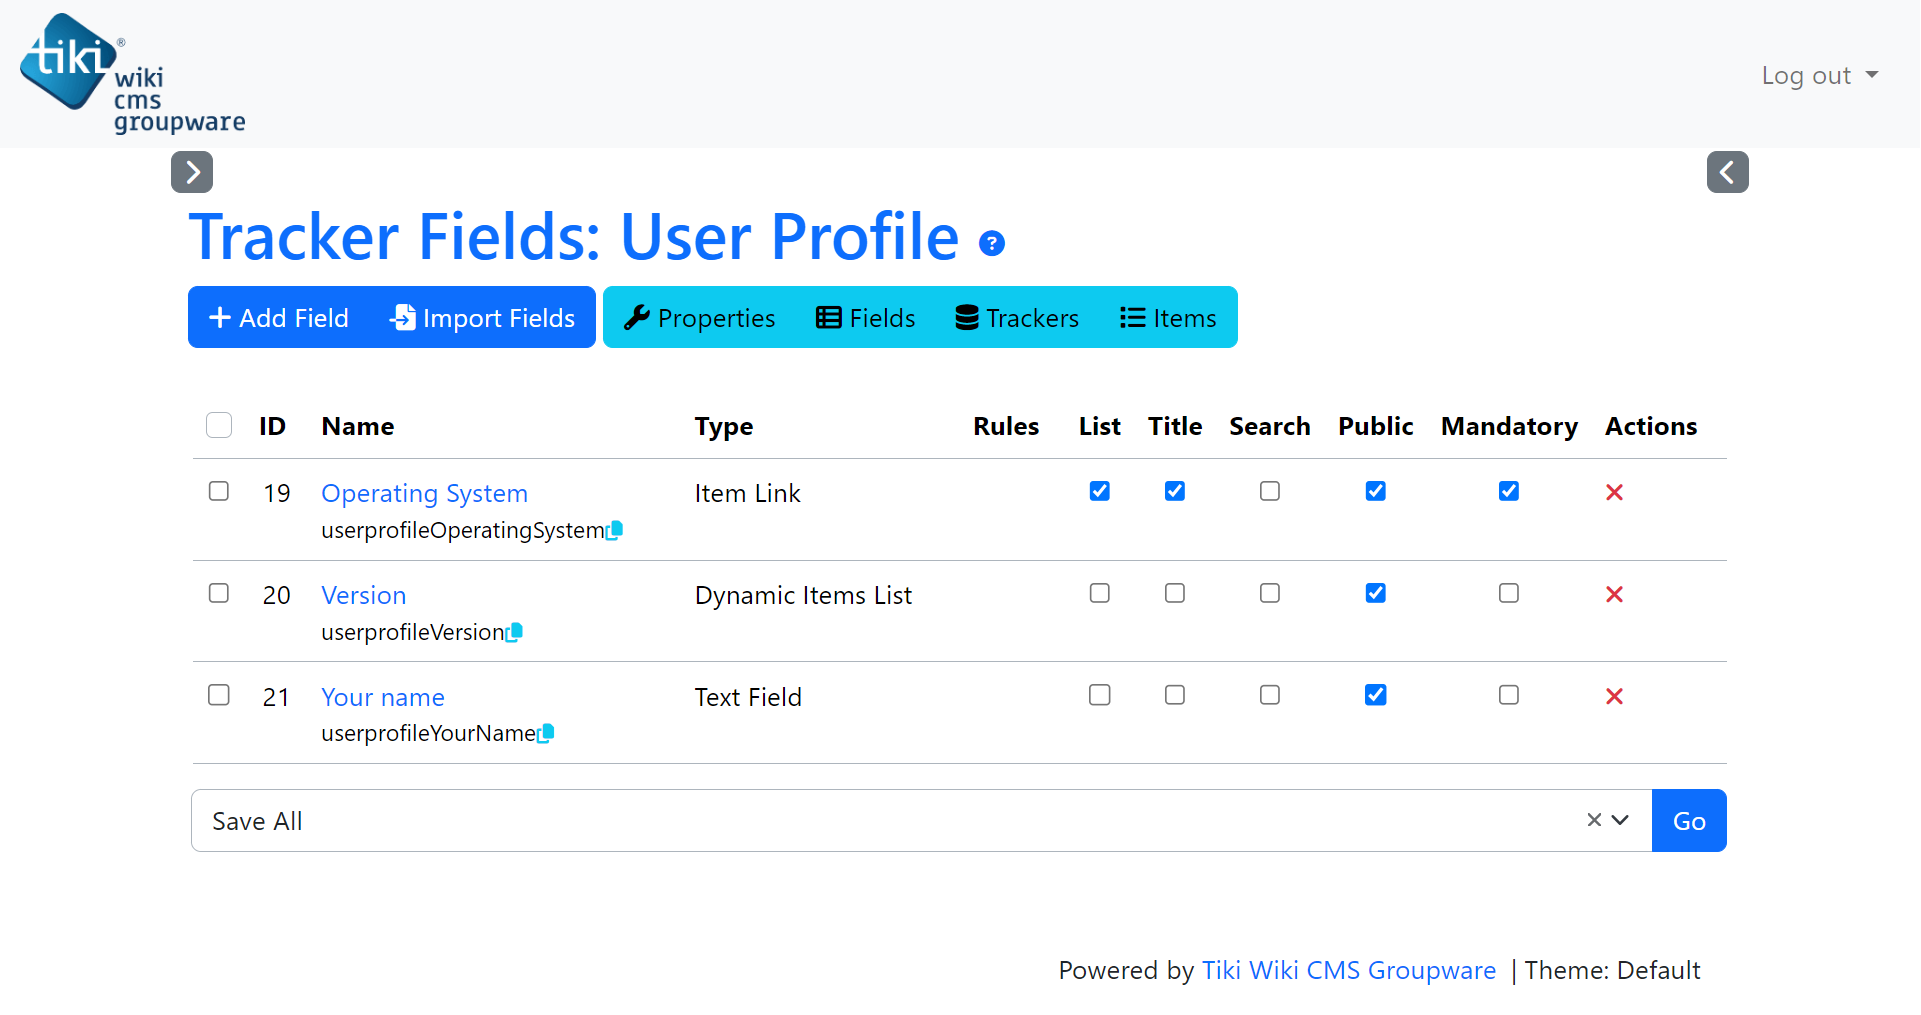Screen dimensions: 1921x1015
Task: Copy the userprofileOperatingSystem permanent name
Action: [615, 530]
